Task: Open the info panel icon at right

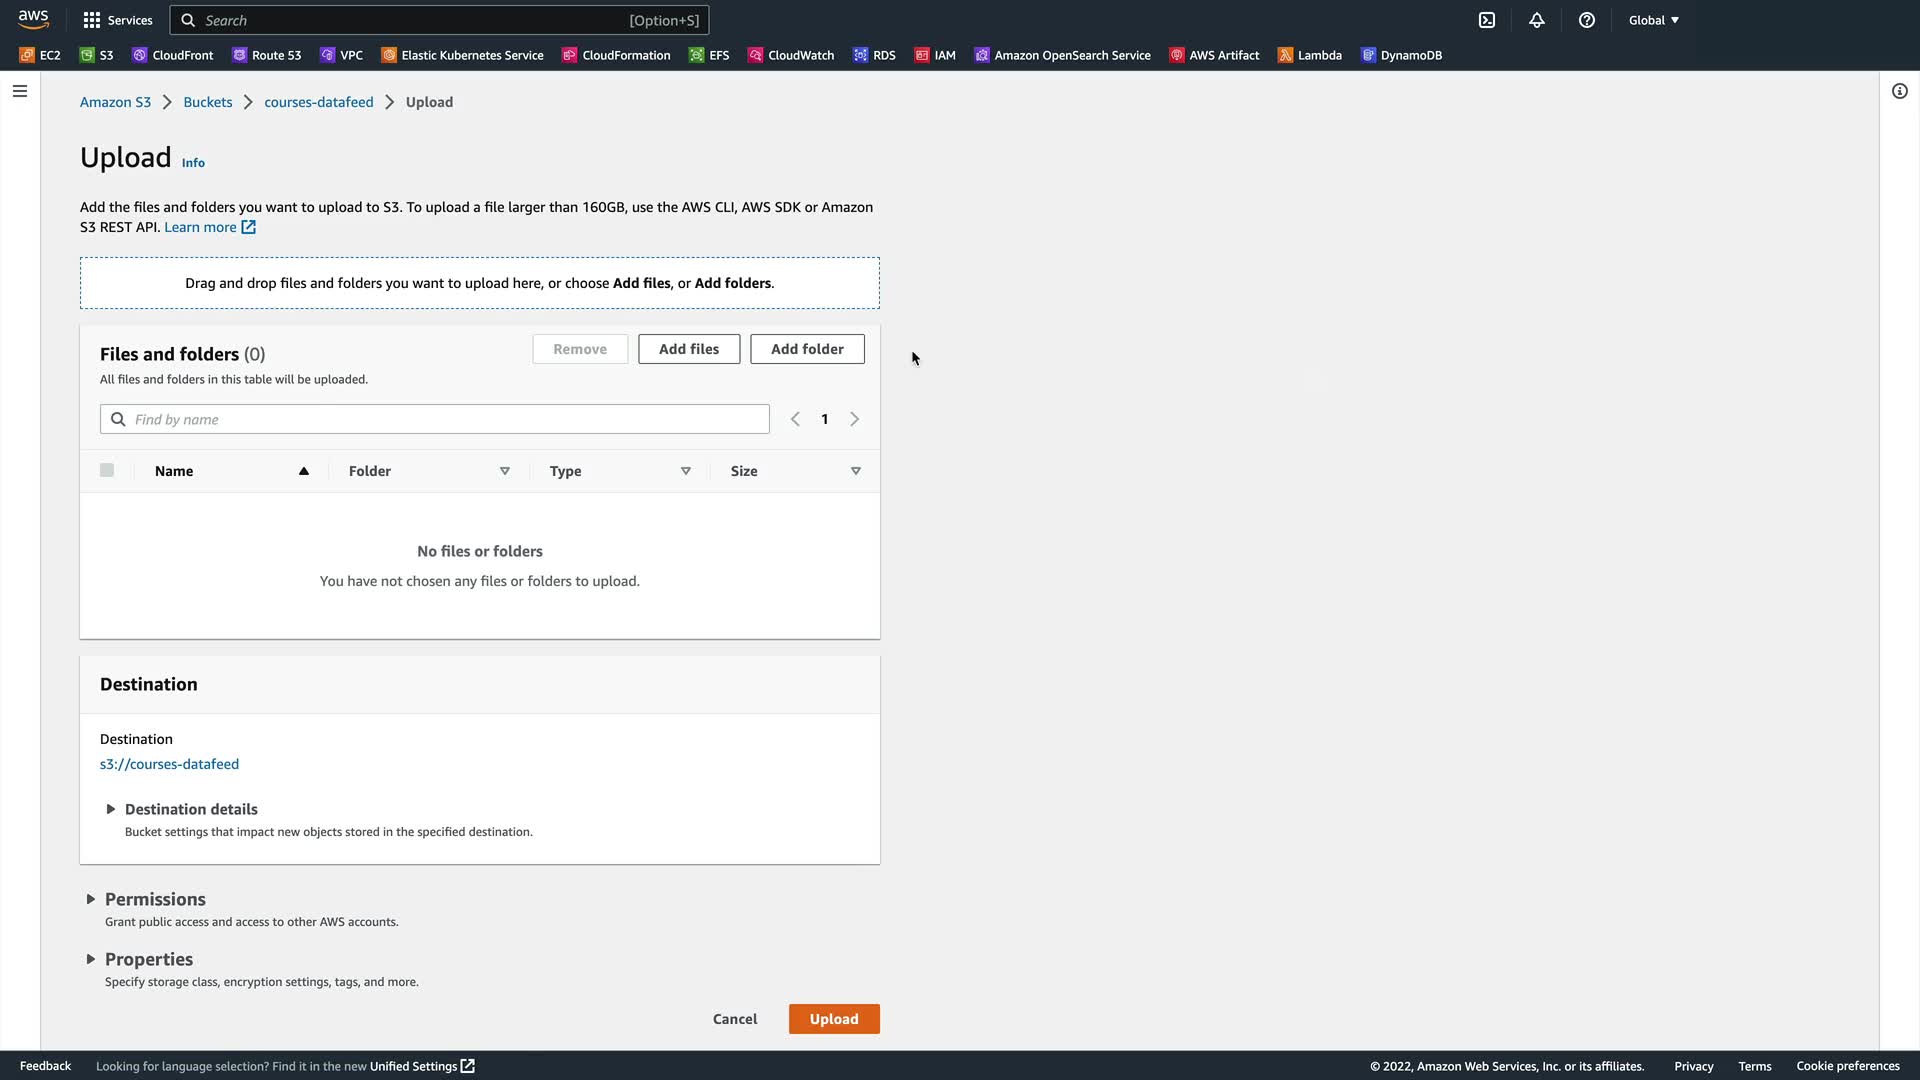Action: pyautogui.click(x=1900, y=91)
